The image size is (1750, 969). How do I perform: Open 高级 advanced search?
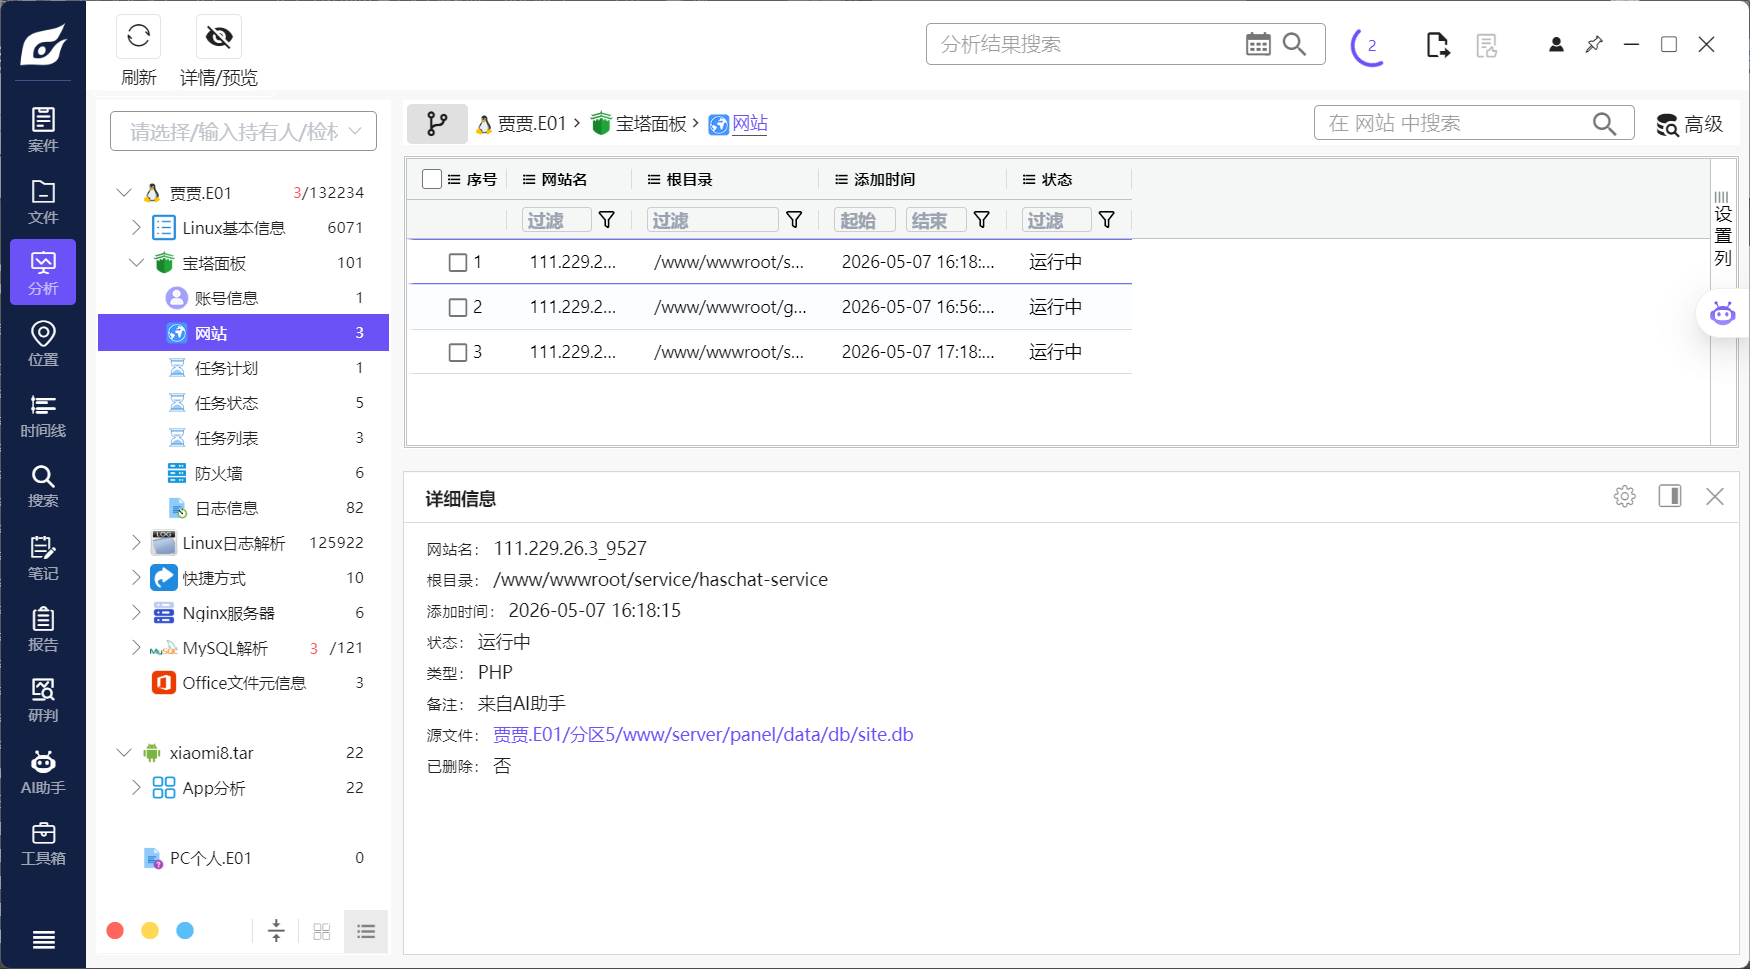pyautogui.click(x=1690, y=124)
